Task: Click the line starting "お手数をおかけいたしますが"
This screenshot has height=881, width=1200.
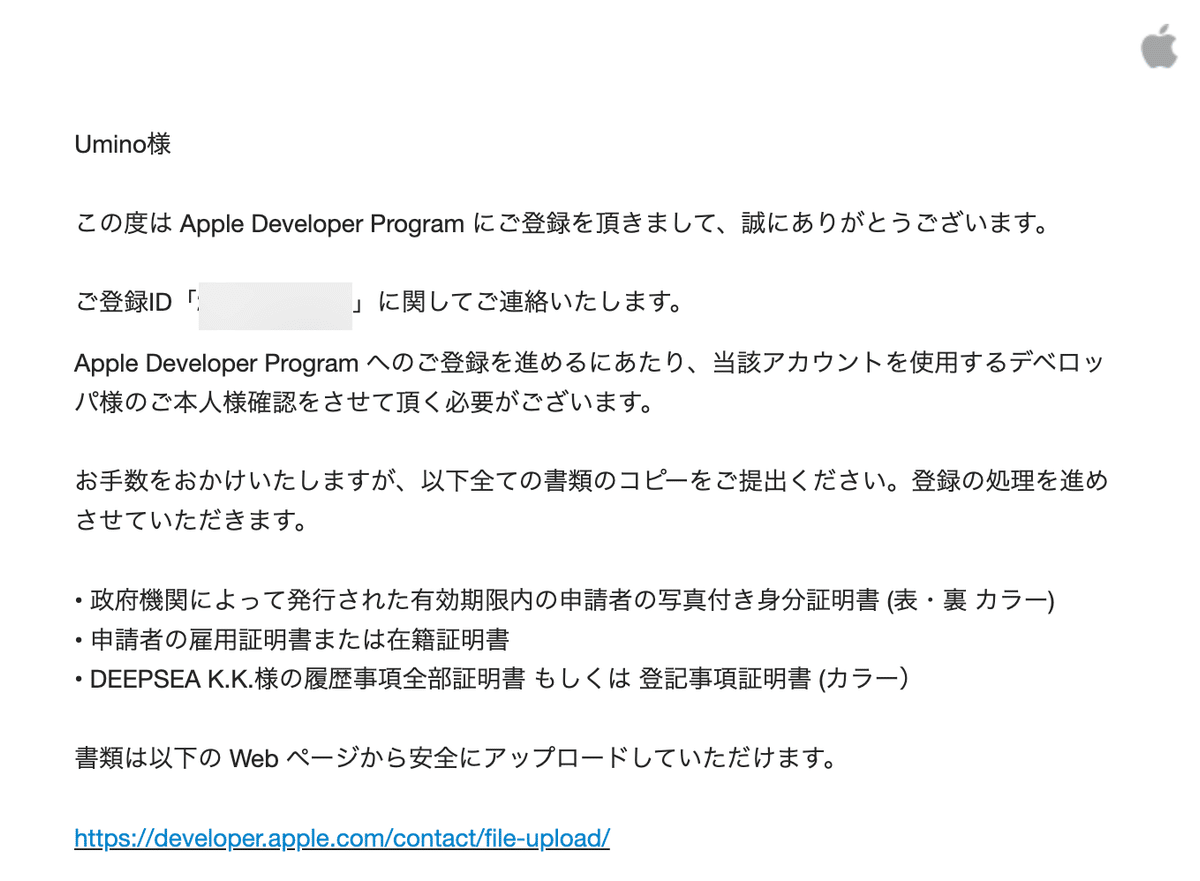Action: tap(591, 482)
